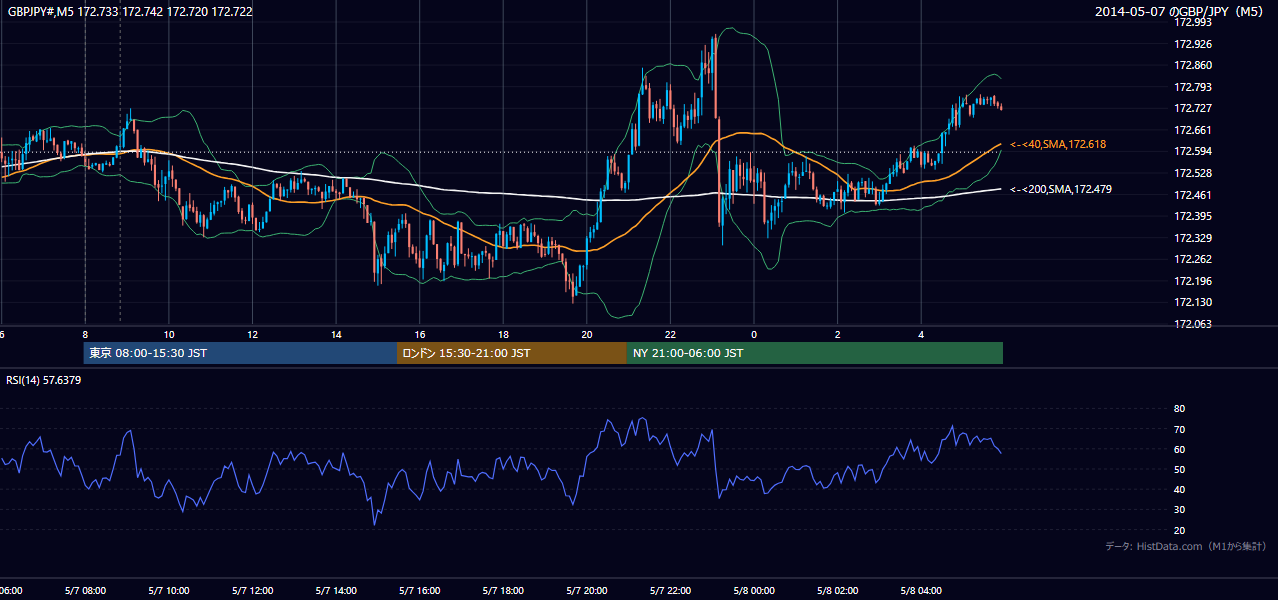Image resolution: width=1278 pixels, height=600 pixels.
Task: Click bottom date label 5/7 10:00
Action: coord(169,591)
